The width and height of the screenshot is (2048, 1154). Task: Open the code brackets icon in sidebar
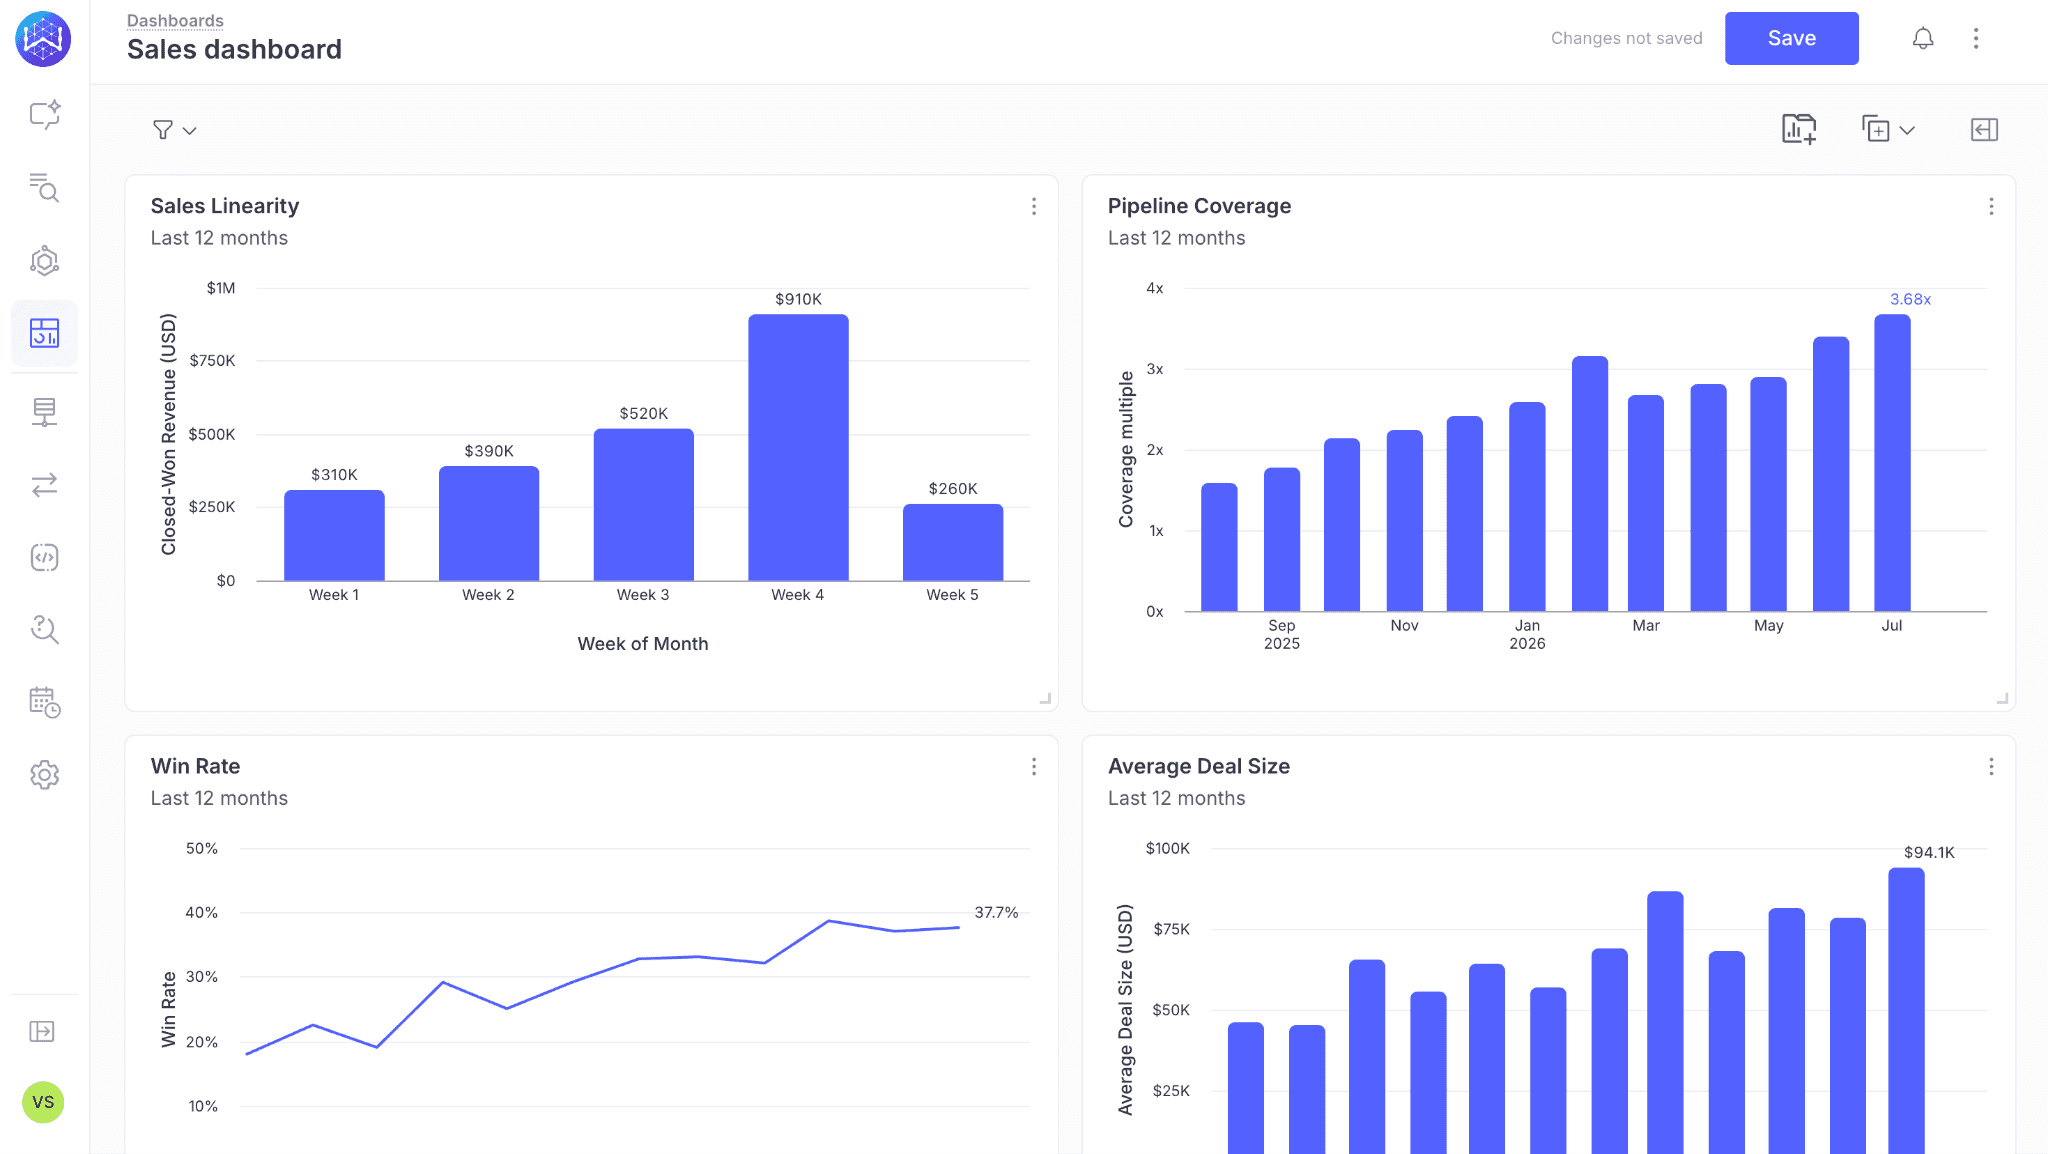click(x=45, y=557)
